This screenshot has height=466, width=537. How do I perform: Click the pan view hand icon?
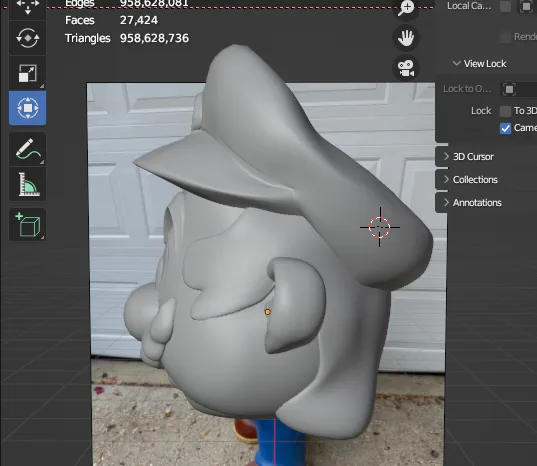point(406,37)
